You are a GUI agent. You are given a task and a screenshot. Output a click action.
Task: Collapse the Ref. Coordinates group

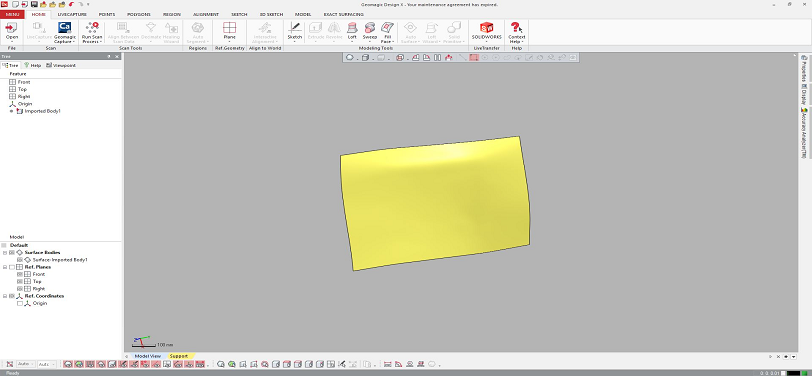(x=5, y=296)
